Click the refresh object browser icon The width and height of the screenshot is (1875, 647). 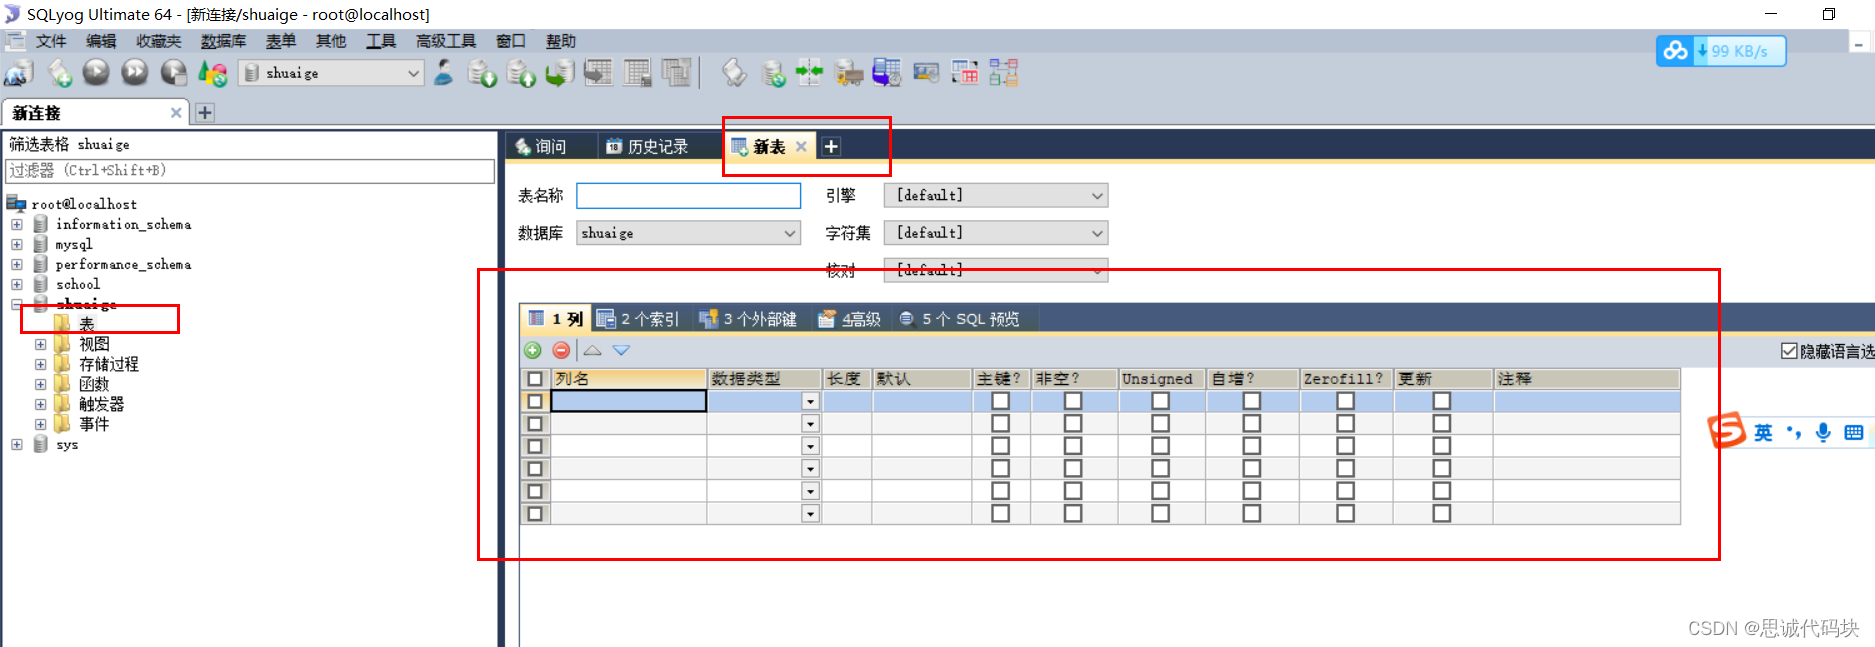212,73
